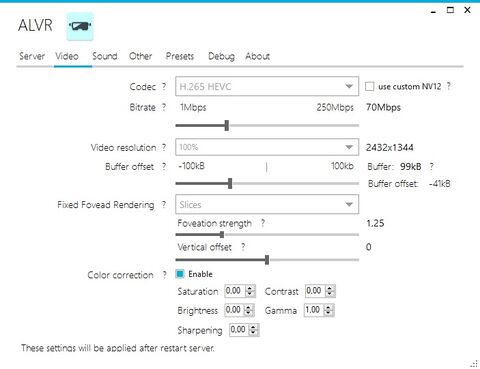
Task: Click the 70Mbps bitrate value
Action: (383, 107)
